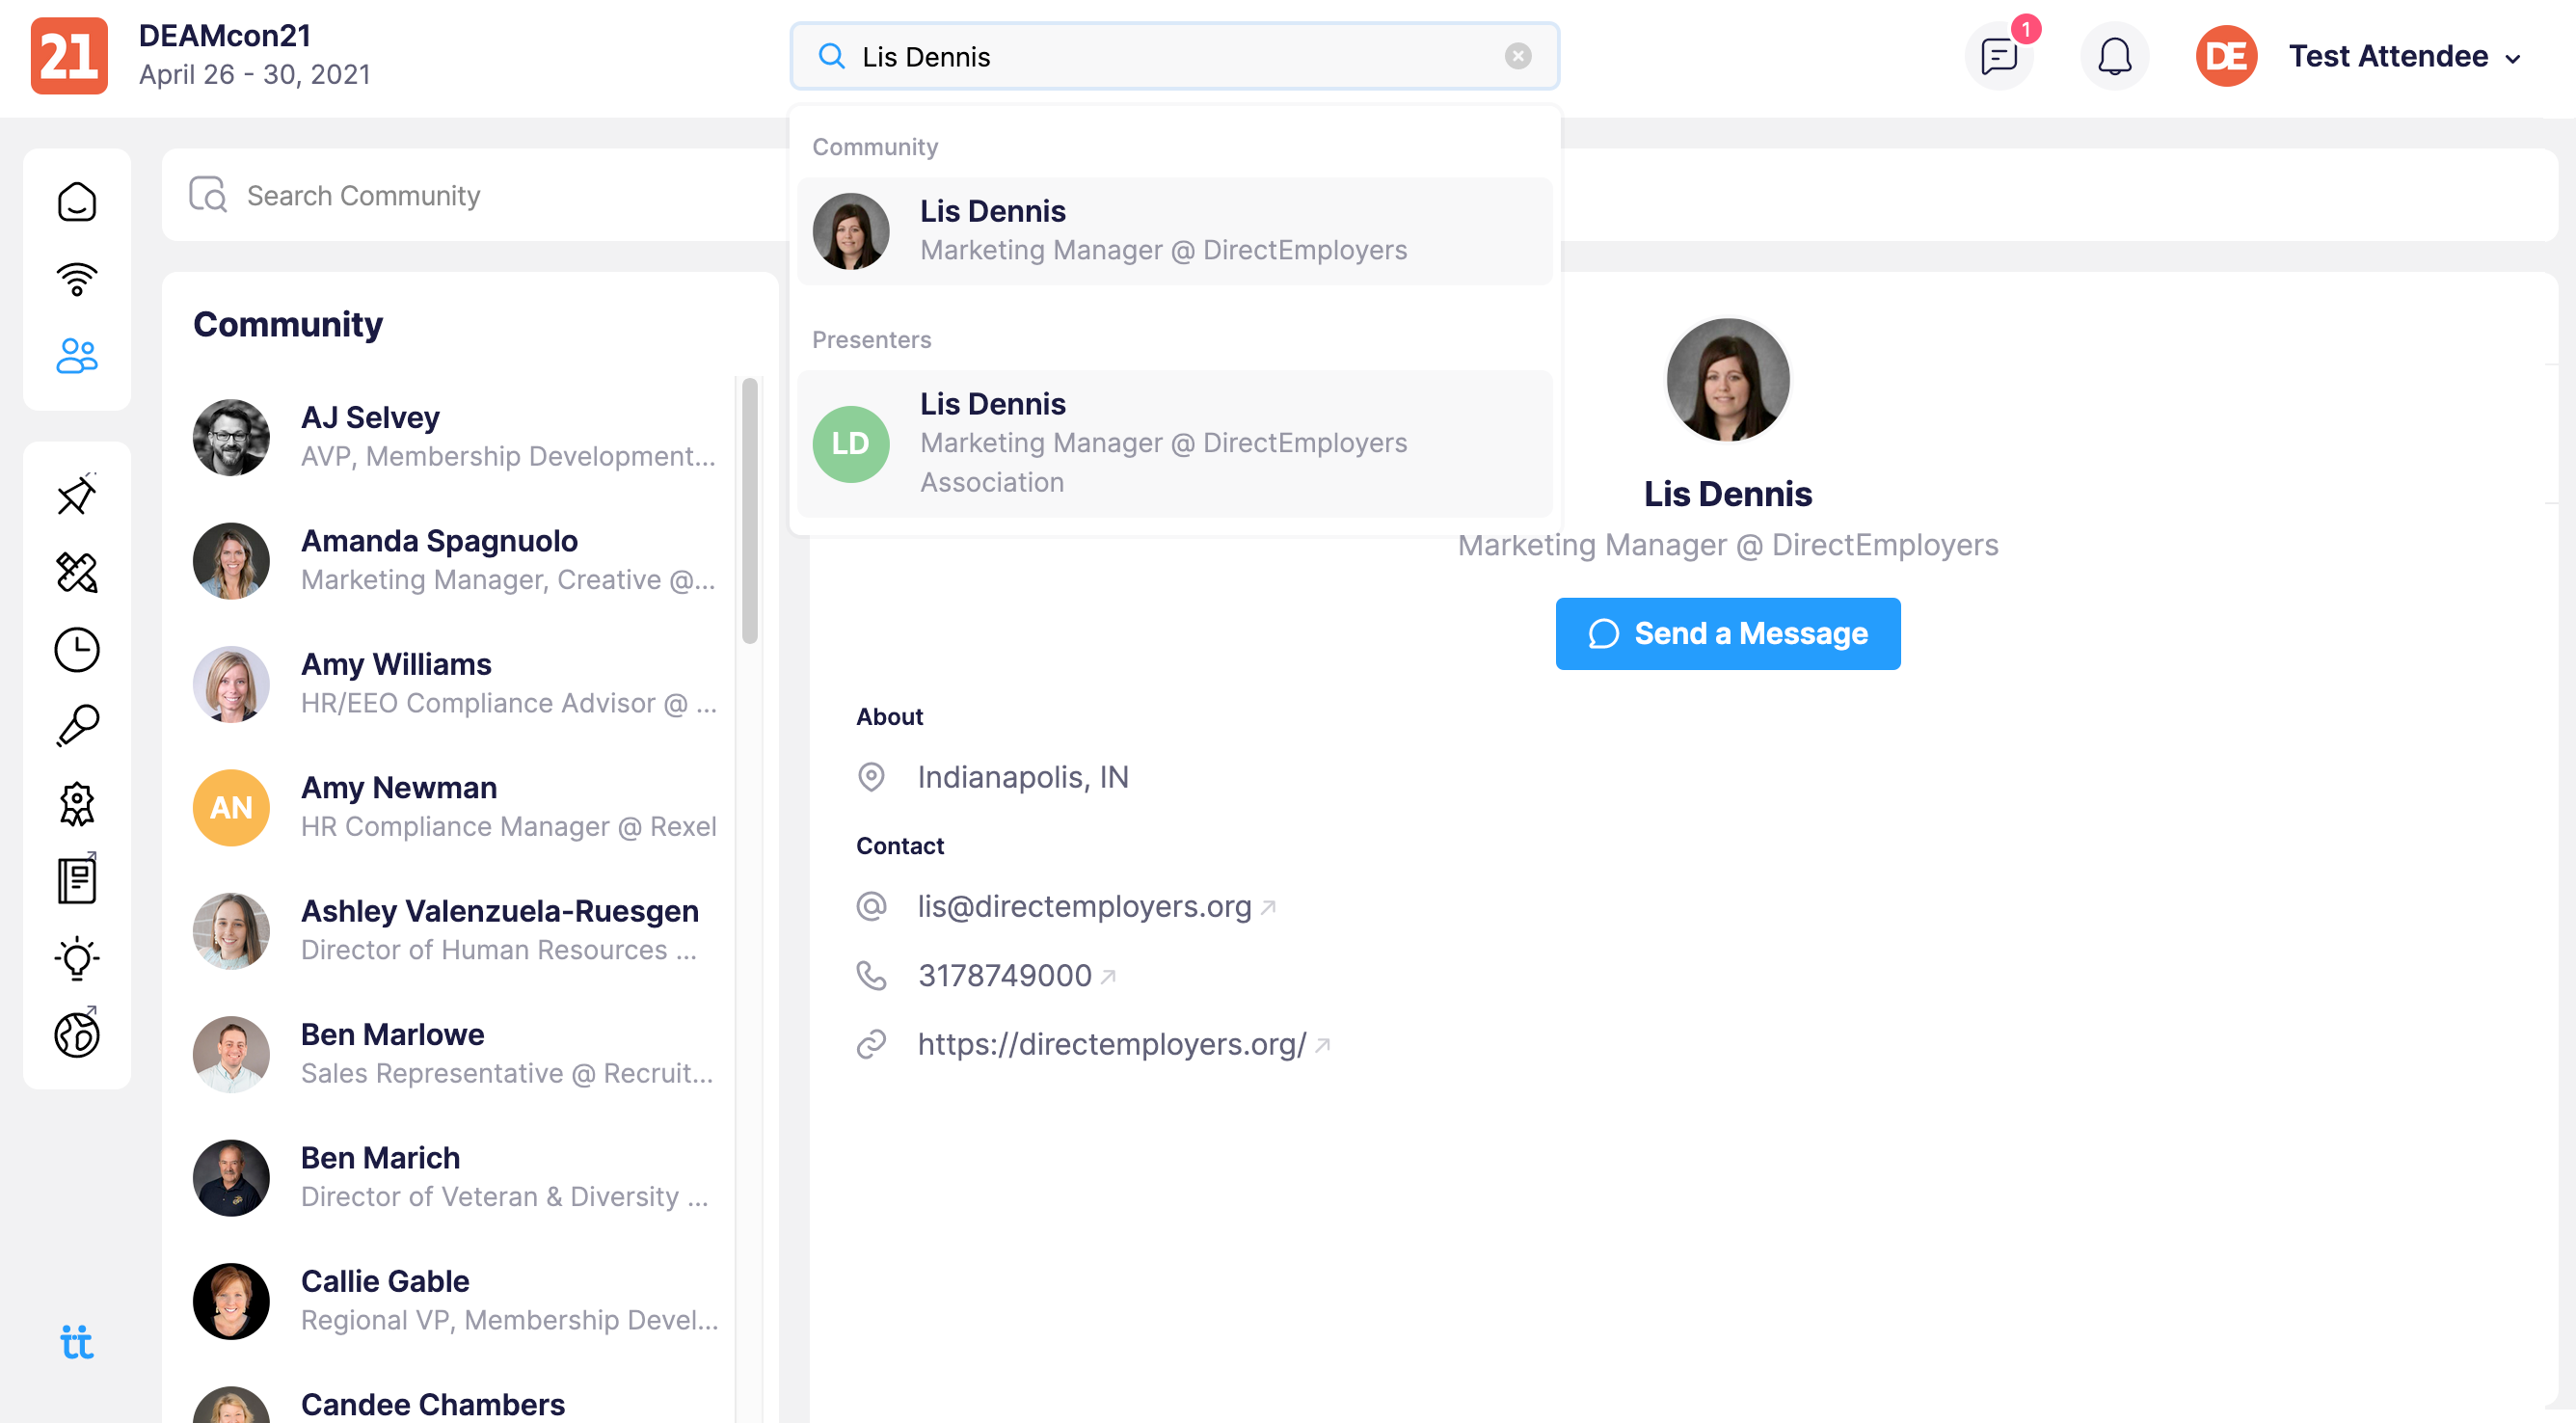Open the https://directemployers.org/ website link
Image resolution: width=2576 pixels, height=1423 pixels.
[x=1112, y=1044]
